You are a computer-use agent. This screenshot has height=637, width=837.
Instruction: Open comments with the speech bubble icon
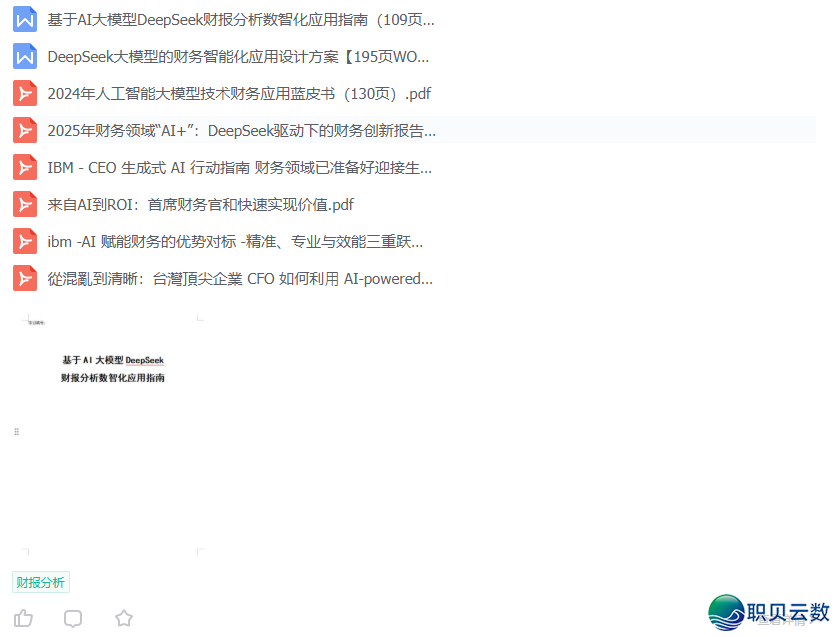click(73, 618)
